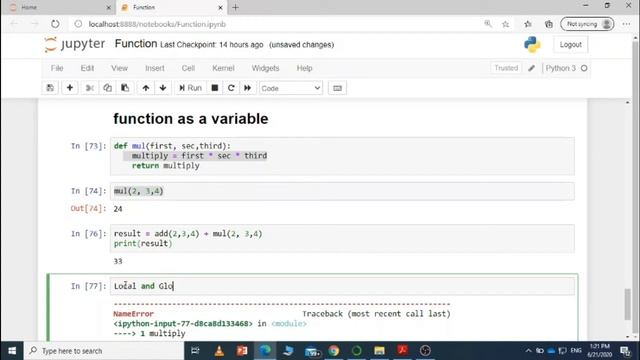The height and width of the screenshot is (360, 640).
Task: Open the Insert menu
Action: pyautogui.click(x=155, y=68)
